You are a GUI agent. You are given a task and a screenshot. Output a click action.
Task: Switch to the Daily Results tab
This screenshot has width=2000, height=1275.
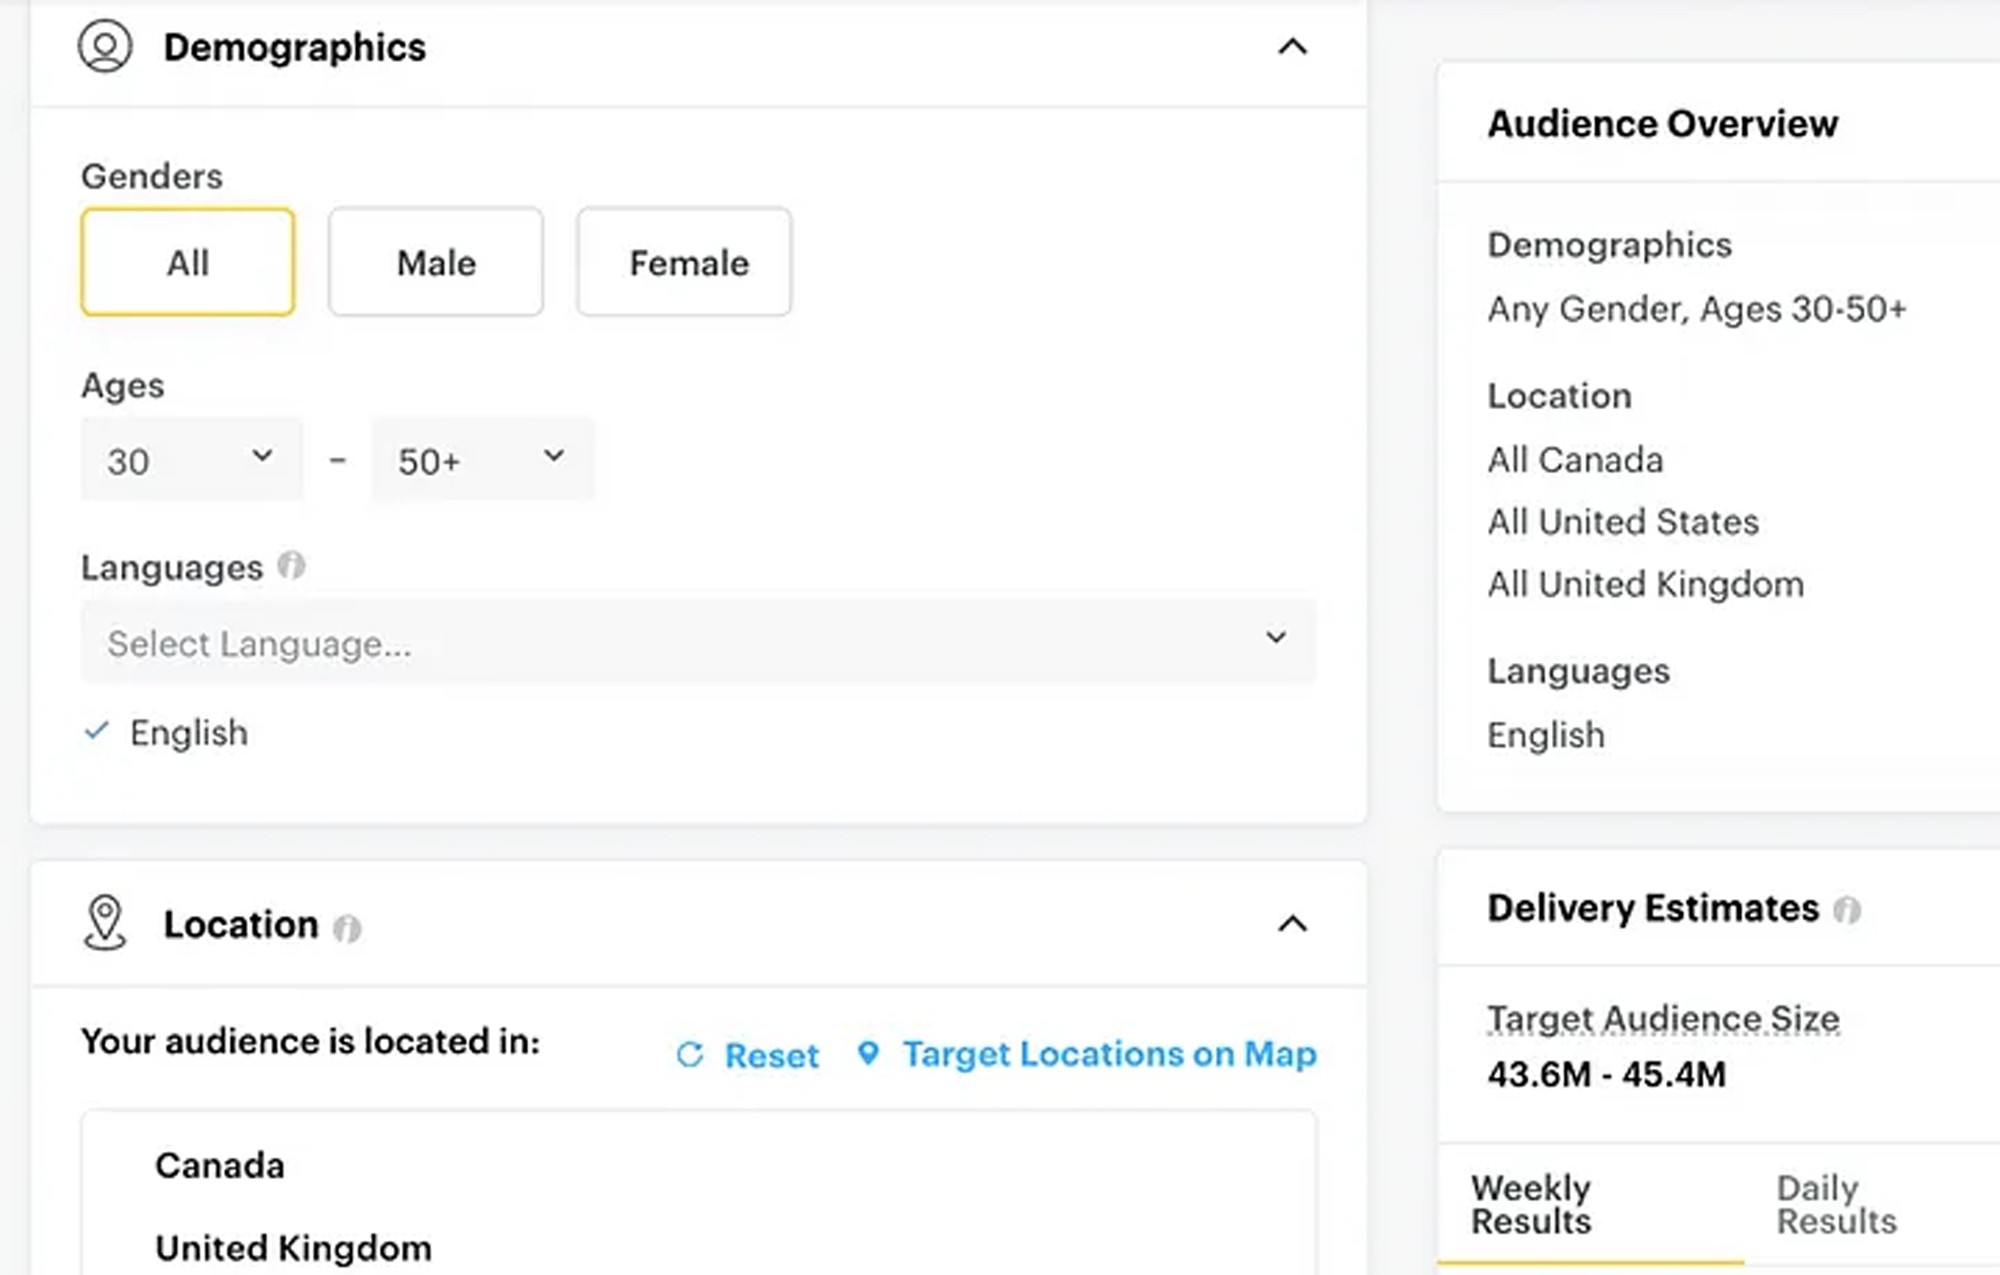pos(1836,1204)
